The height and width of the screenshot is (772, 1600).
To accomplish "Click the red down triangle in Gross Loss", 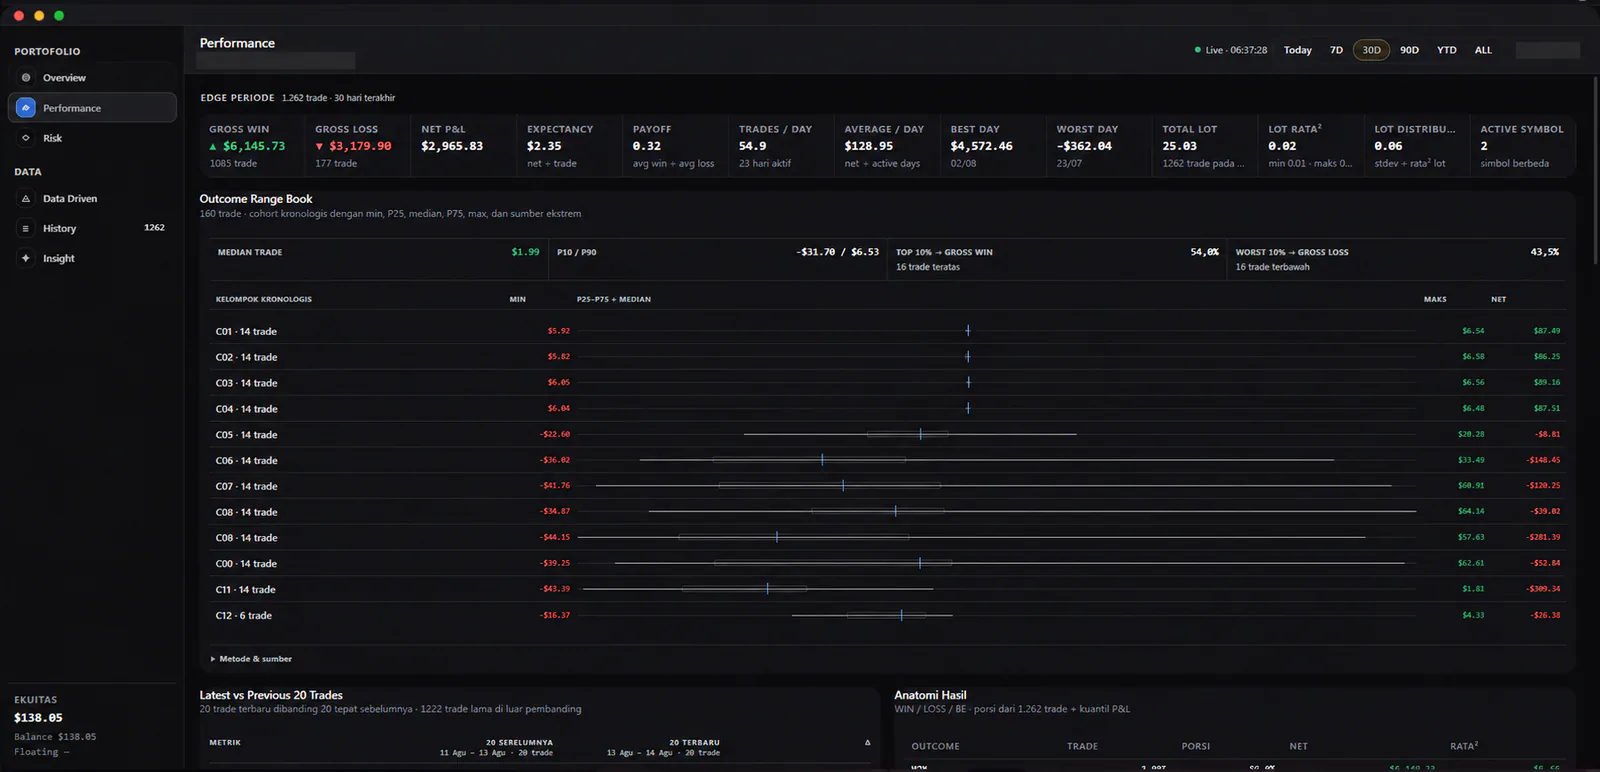I will [x=319, y=146].
